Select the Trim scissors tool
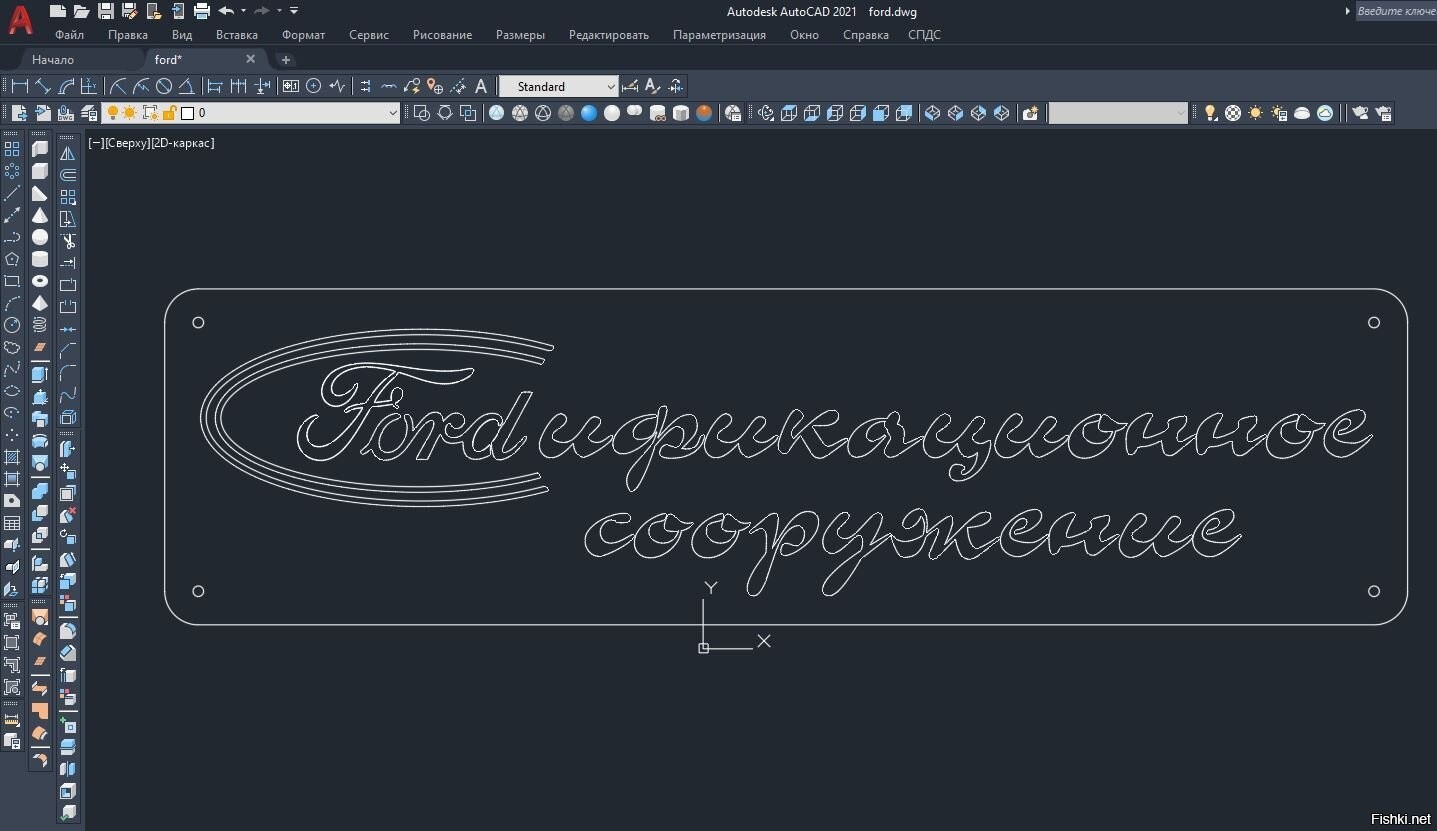This screenshot has height=831, width=1437. [68, 241]
